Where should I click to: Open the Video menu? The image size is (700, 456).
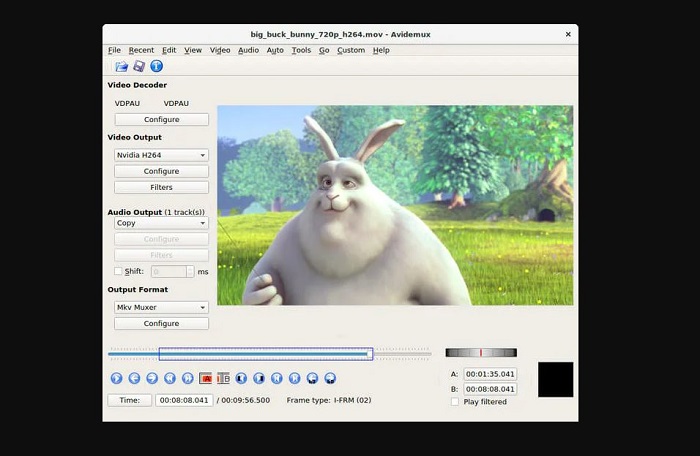click(x=220, y=50)
